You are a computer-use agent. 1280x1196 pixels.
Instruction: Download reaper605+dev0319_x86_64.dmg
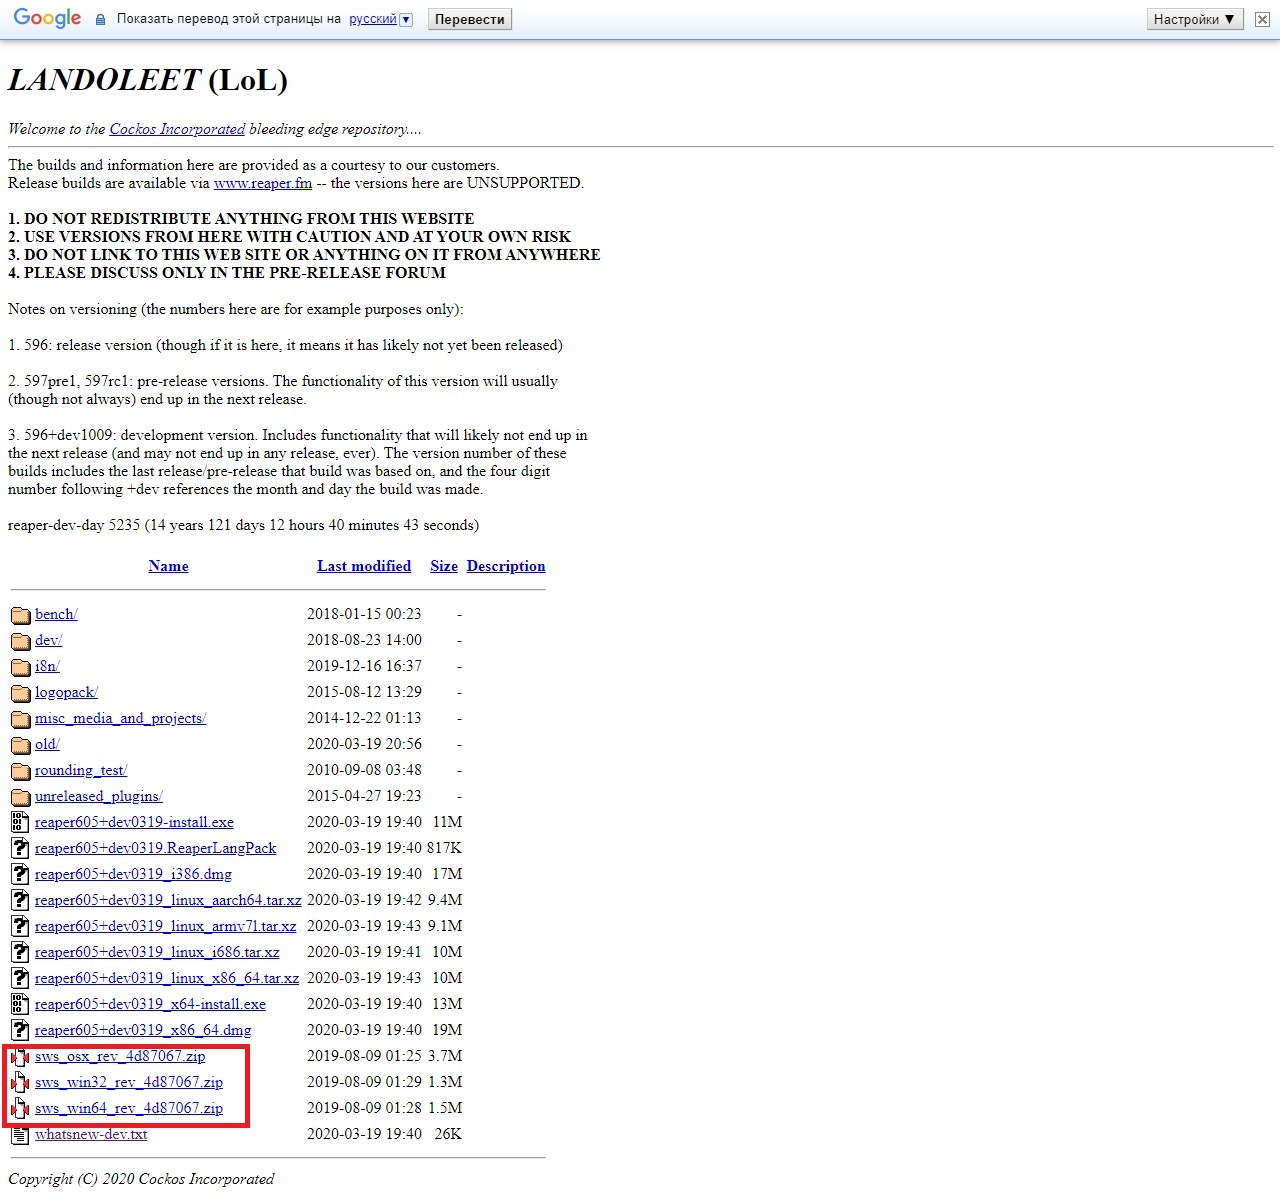pyautogui.click(x=143, y=1030)
